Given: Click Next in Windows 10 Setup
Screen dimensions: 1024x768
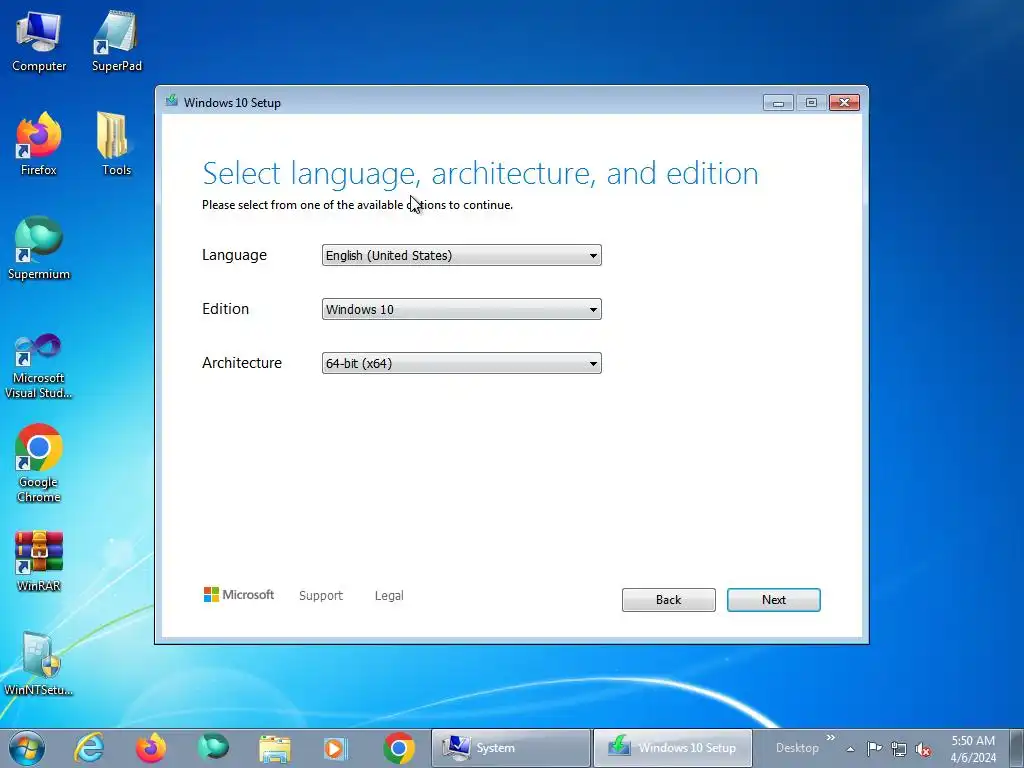Looking at the screenshot, I should [774, 600].
